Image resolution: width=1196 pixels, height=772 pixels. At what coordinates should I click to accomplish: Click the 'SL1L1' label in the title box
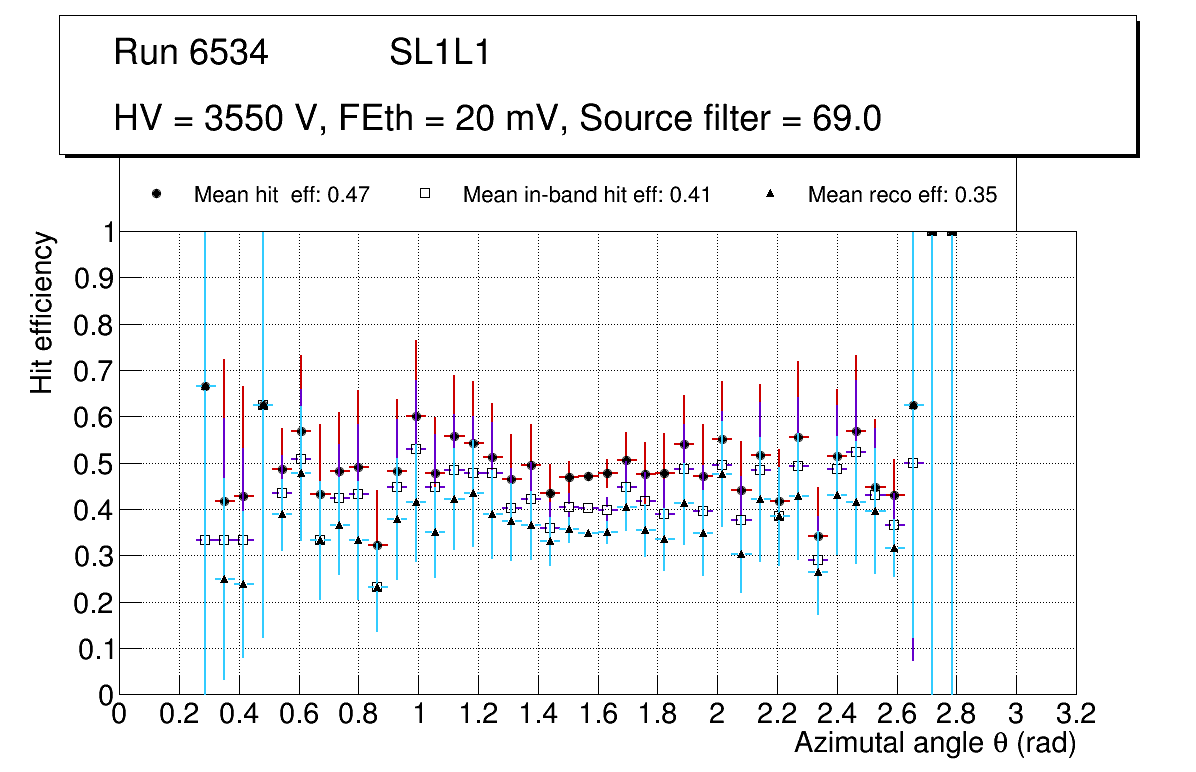(439, 53)
